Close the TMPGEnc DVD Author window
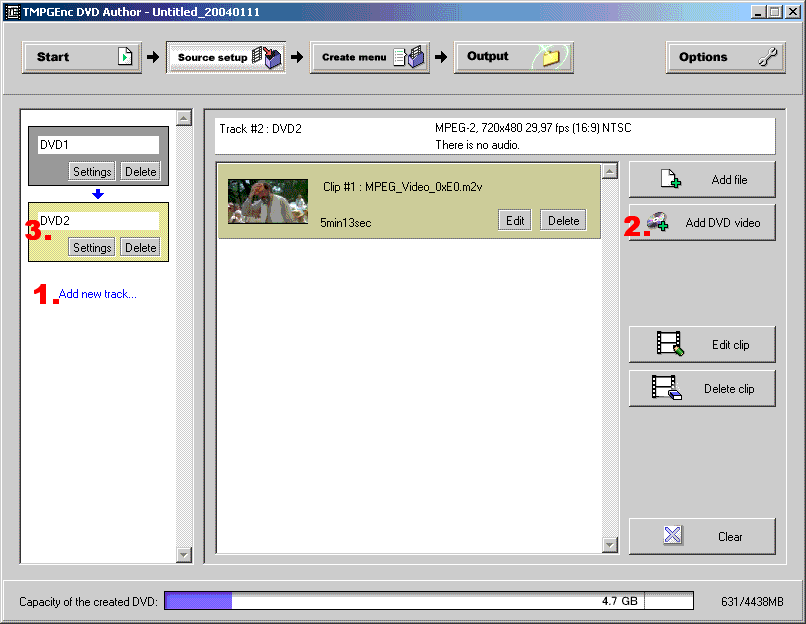Screen dimensions: 806x624 (x=793, y=12)
